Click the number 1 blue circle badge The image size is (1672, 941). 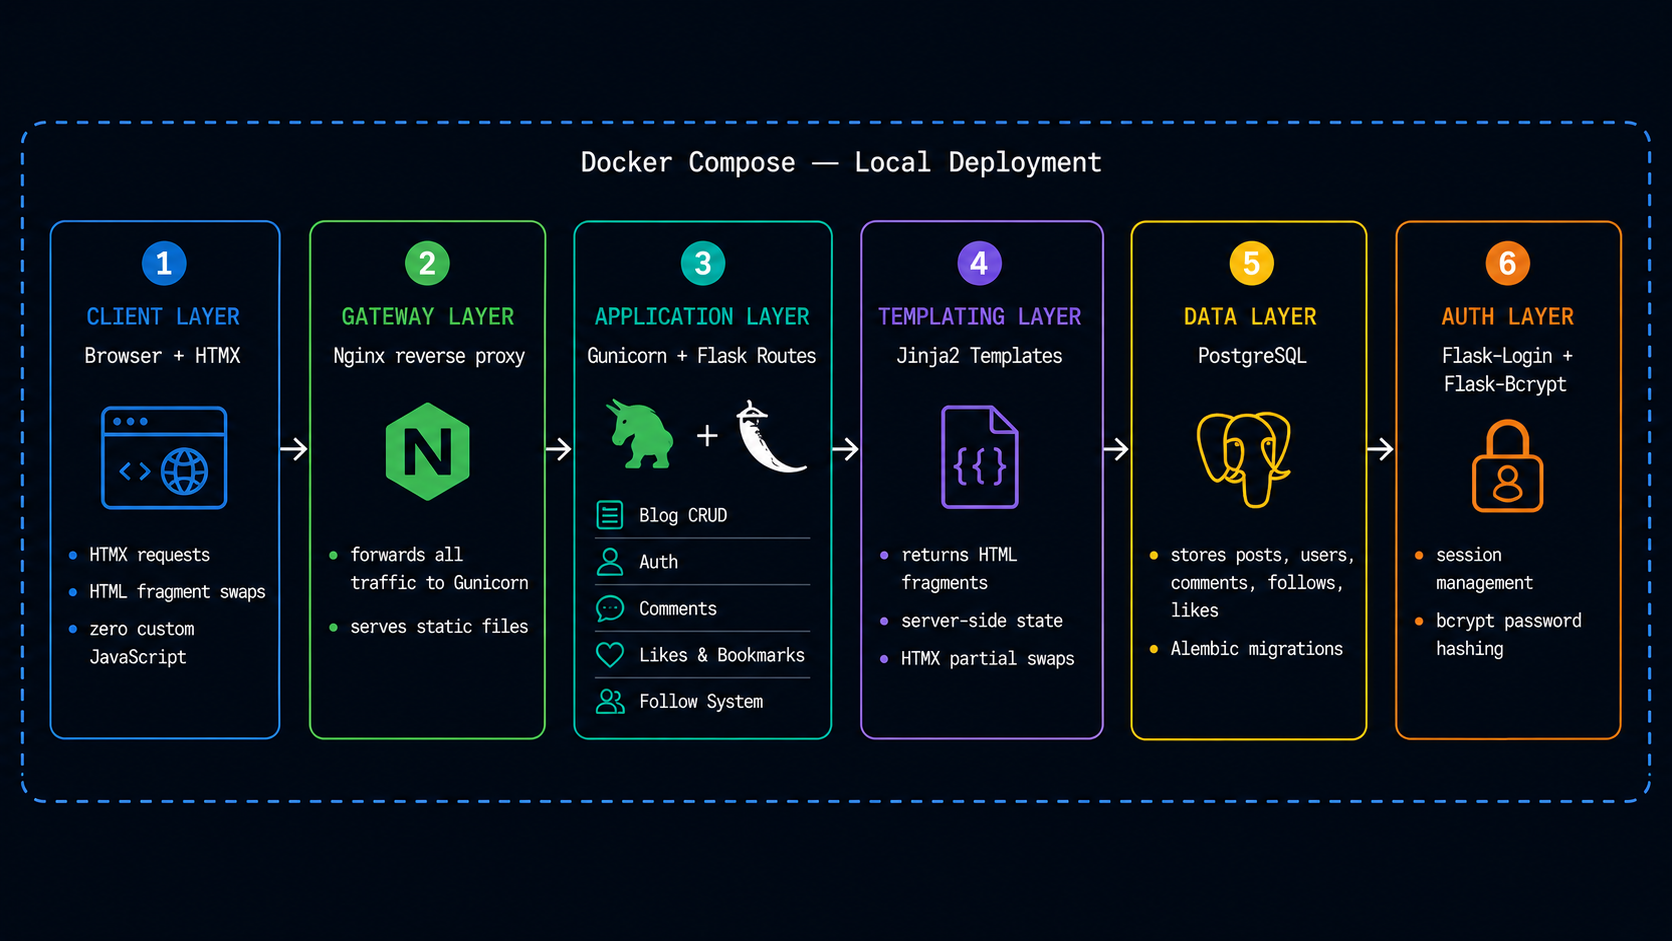click(164, 263)
